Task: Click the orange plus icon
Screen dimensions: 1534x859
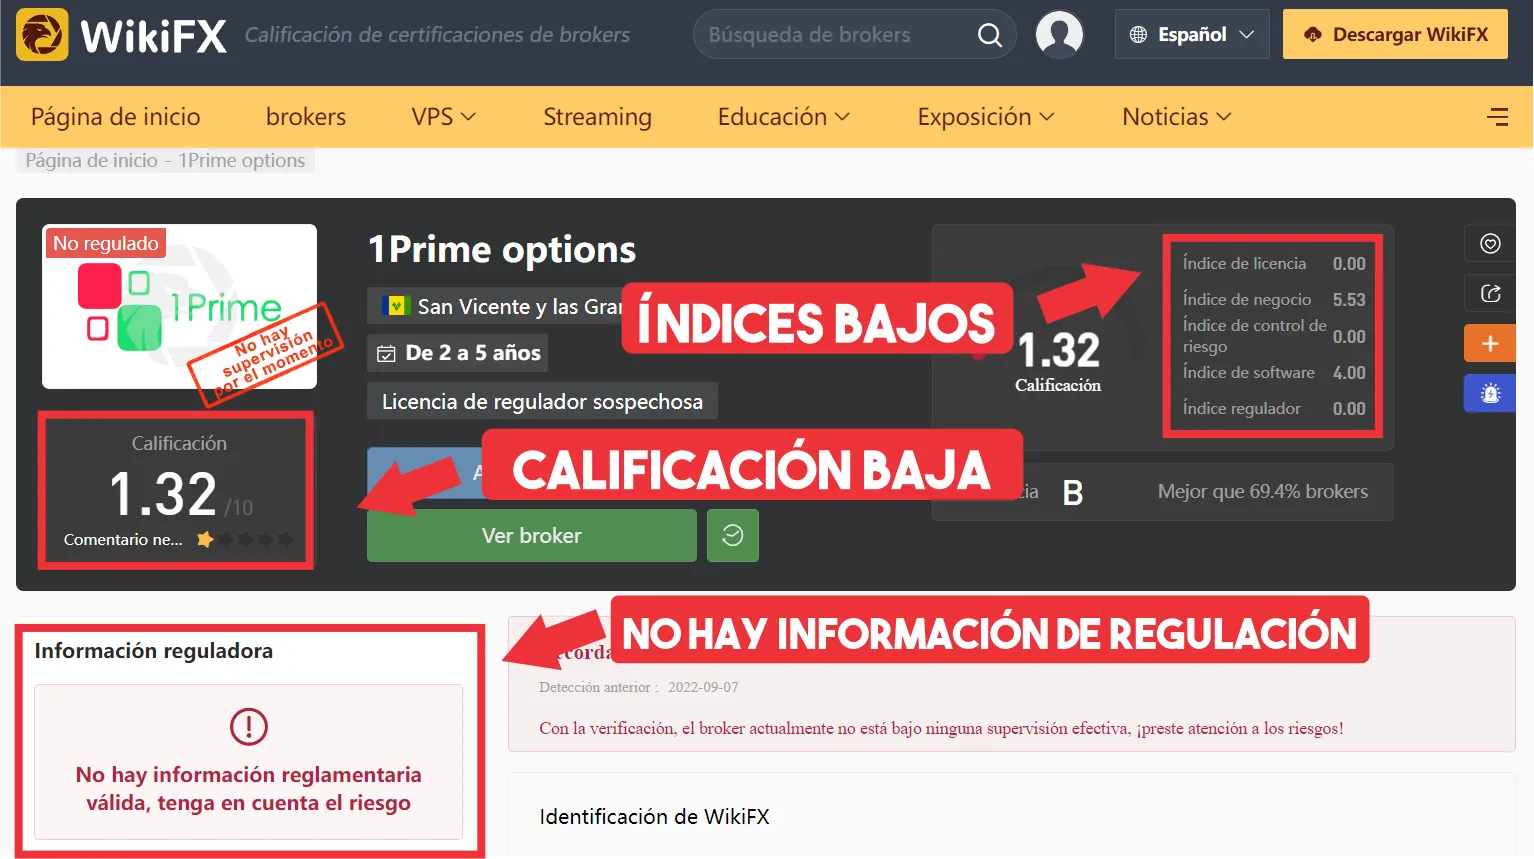Action: [1490, 343]
